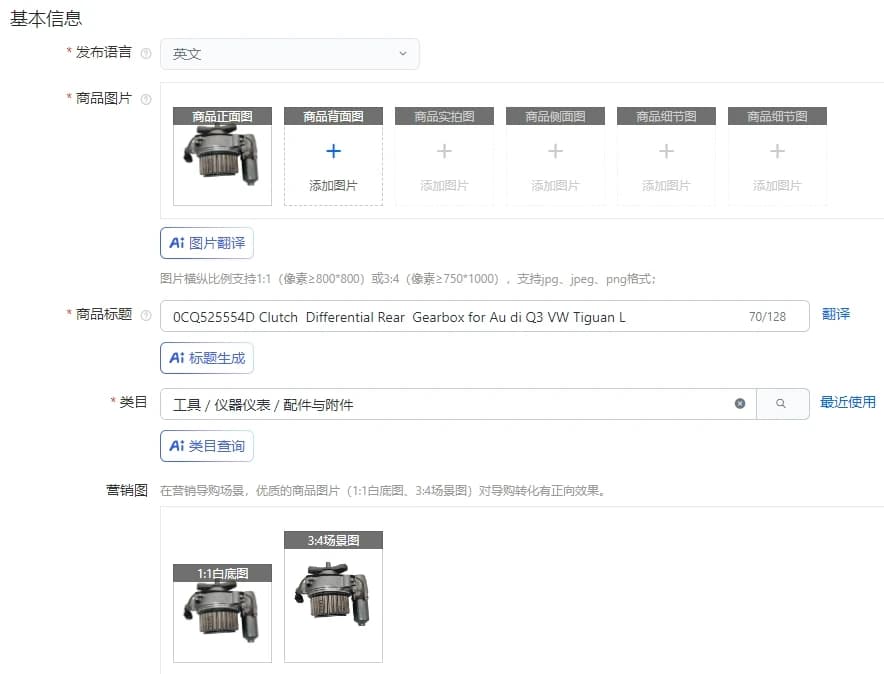This screenshot has width=884, height=674.
Task: Click the plus icon under 商品侧面图
Action: coord(555,151)
